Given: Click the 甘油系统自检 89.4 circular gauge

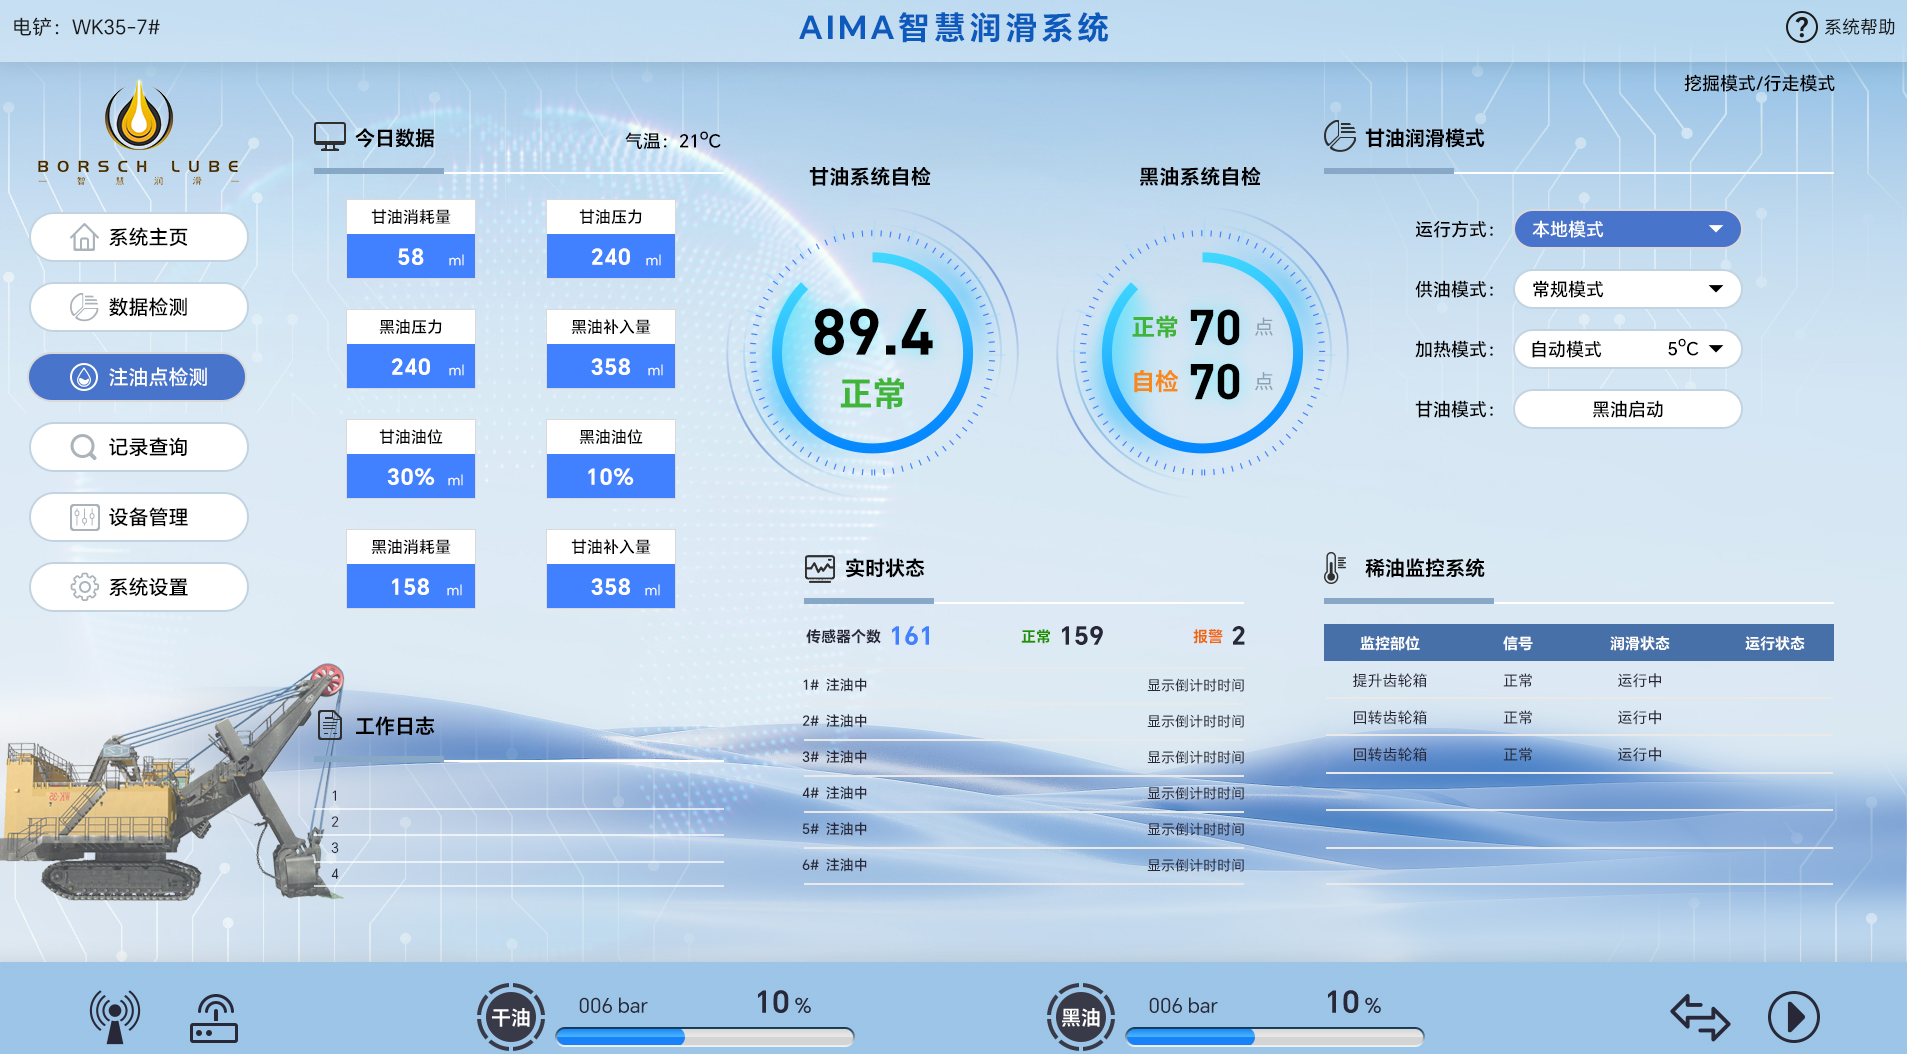Looking at the screenshot, I should point(872,353).
